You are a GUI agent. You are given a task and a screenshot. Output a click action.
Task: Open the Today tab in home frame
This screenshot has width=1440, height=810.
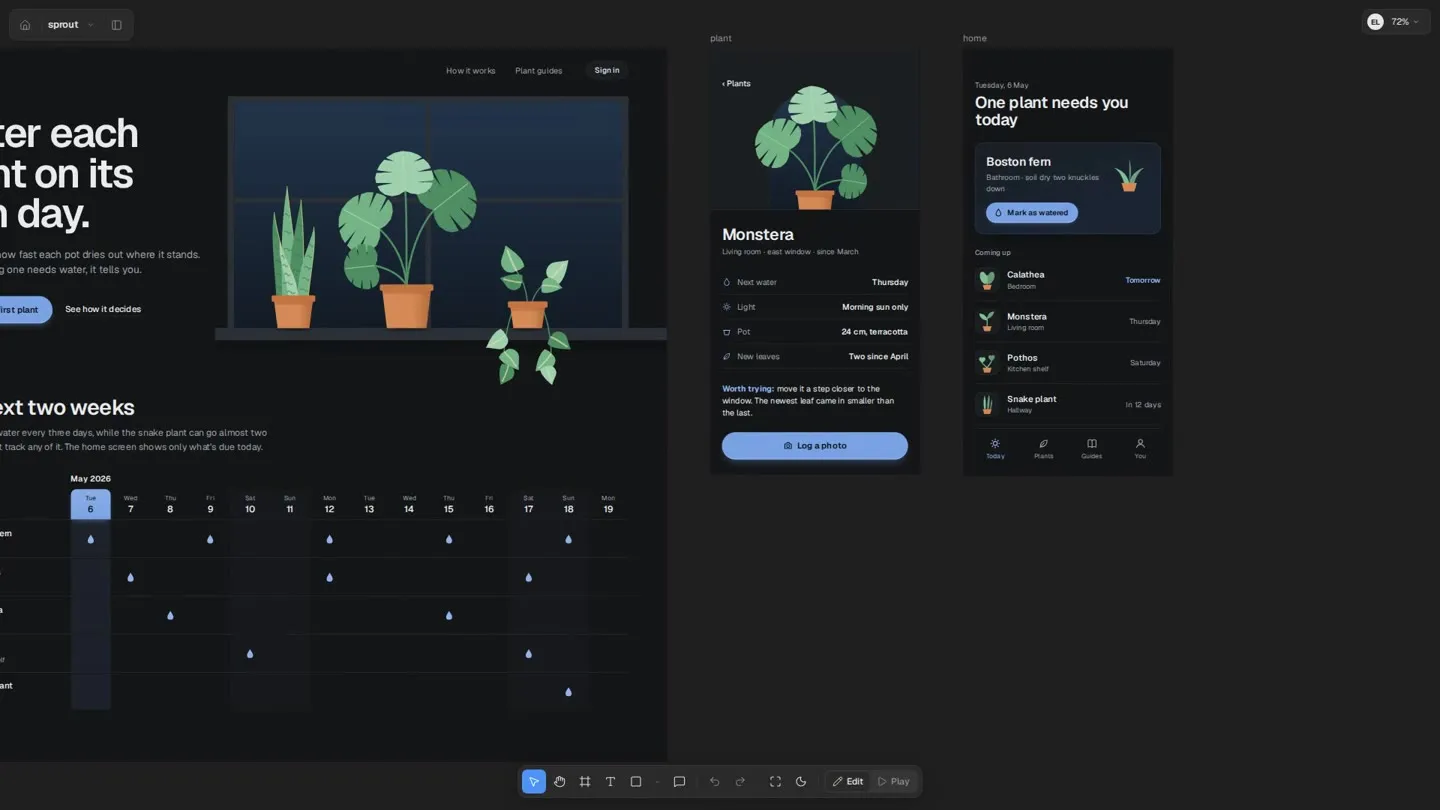click(x=995, y=449)
